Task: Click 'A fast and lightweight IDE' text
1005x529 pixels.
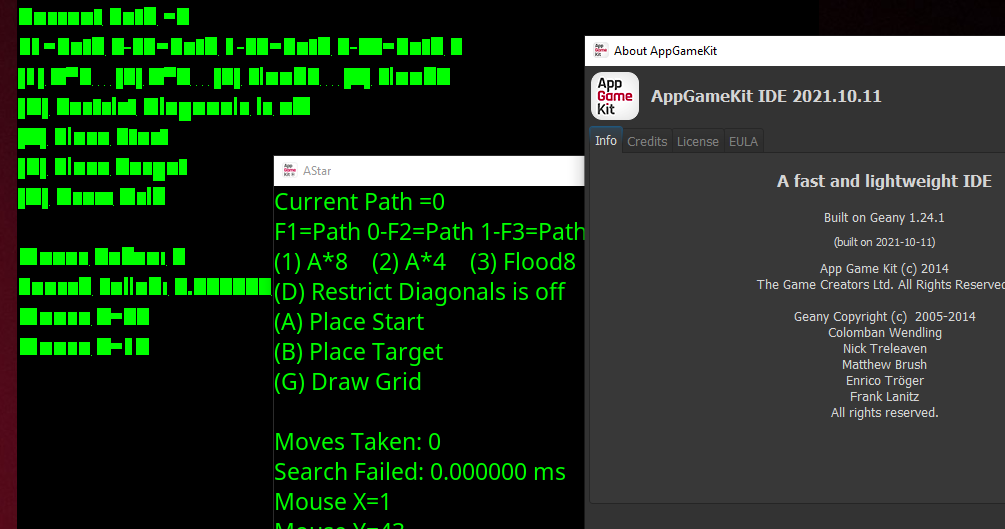Action: pyautogui.click(x=884, y=181)
